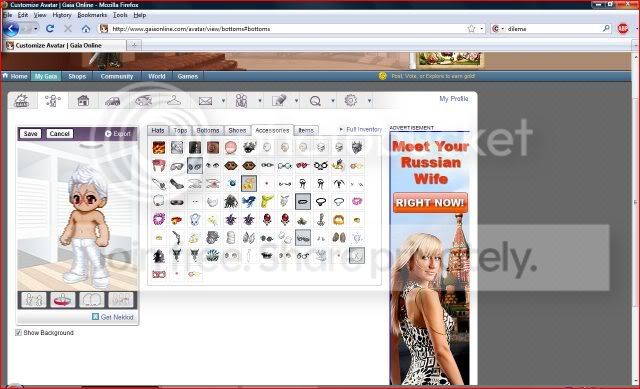
Task: Expand the Full Inventory link arrow
Action: 341,129
